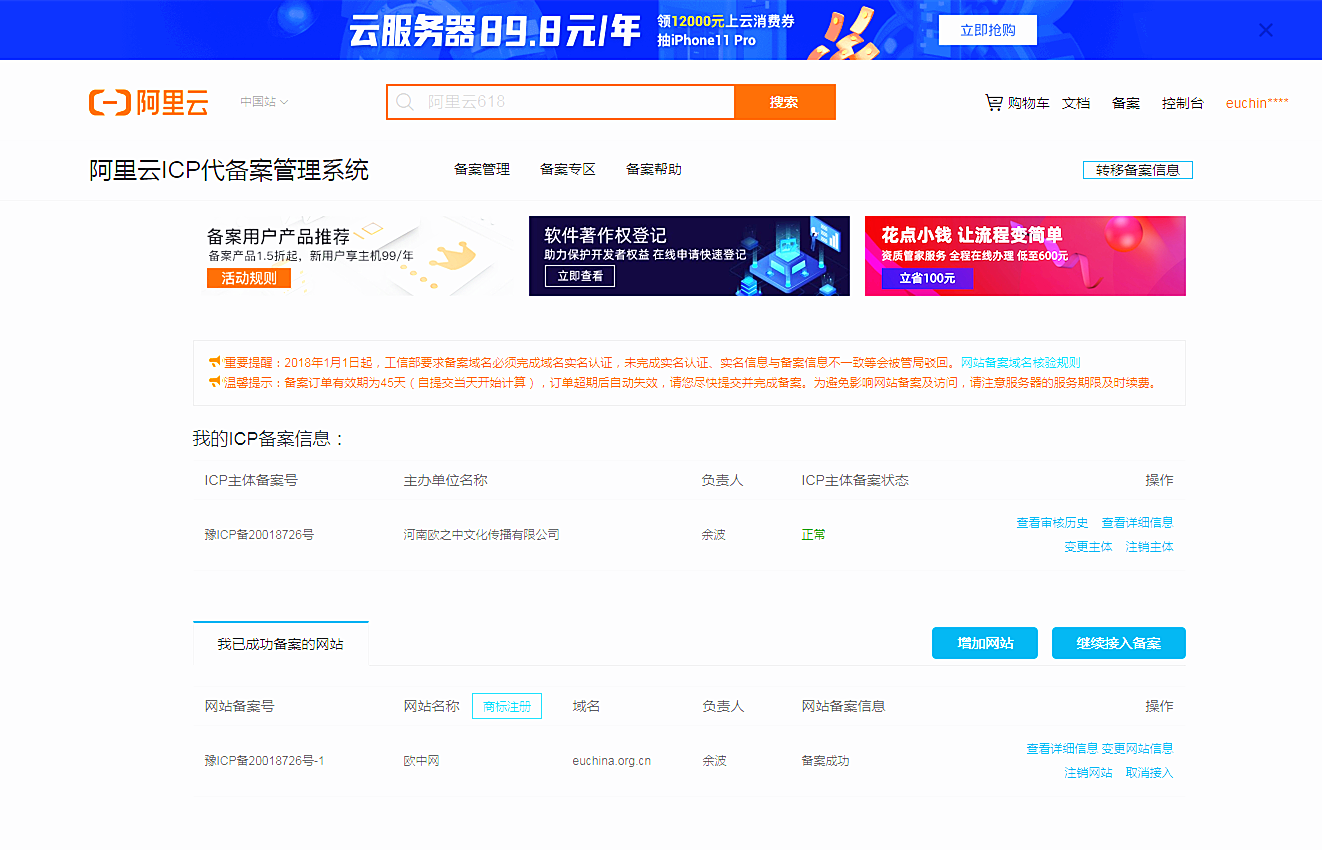
Task: Open the 备案用户产品推荐 banner
Action: (x=354, y=256)
